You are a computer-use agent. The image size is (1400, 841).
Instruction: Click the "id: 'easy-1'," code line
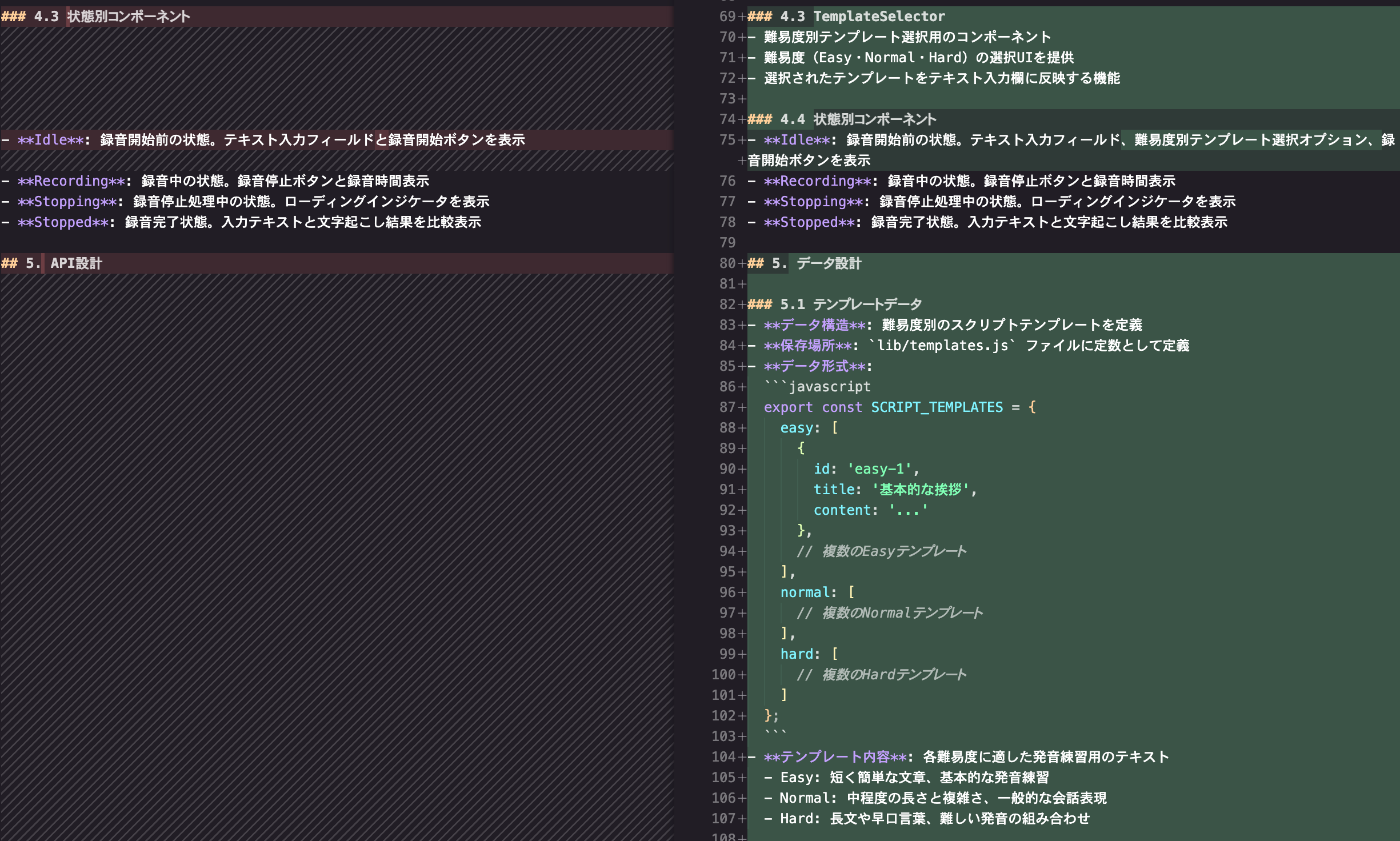click(866, 468)
